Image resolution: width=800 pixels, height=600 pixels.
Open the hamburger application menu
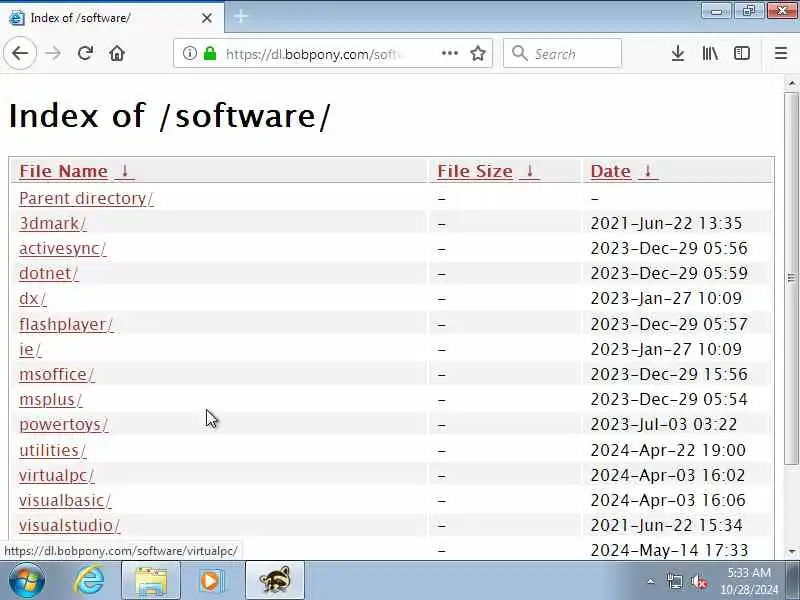click(x=781, y=53)
